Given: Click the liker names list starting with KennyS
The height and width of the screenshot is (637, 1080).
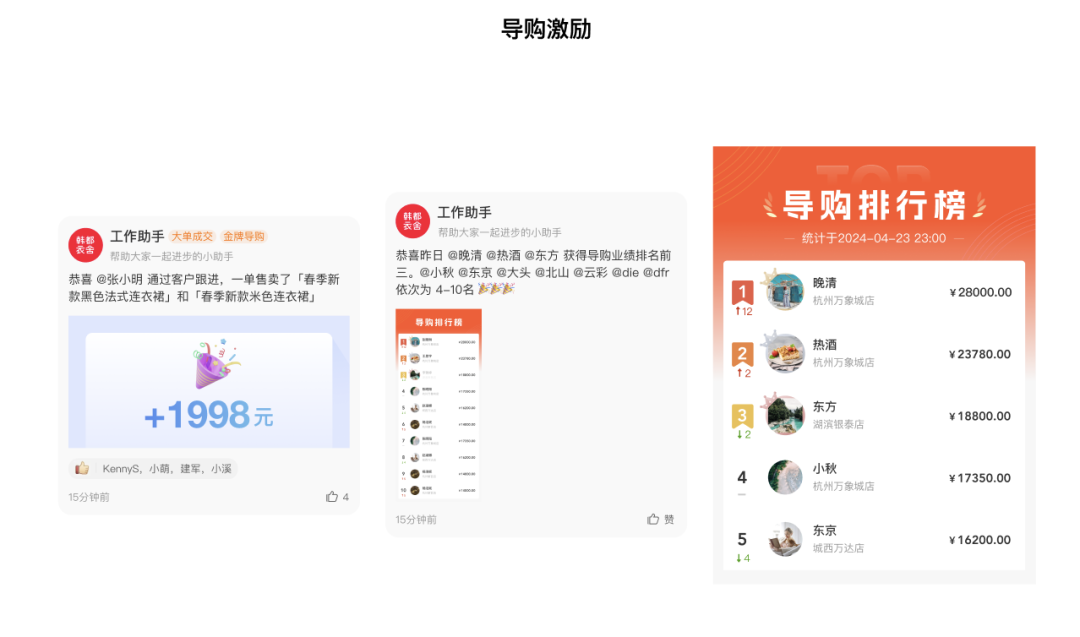Looking at the screenshot, I should pos(166,468).
